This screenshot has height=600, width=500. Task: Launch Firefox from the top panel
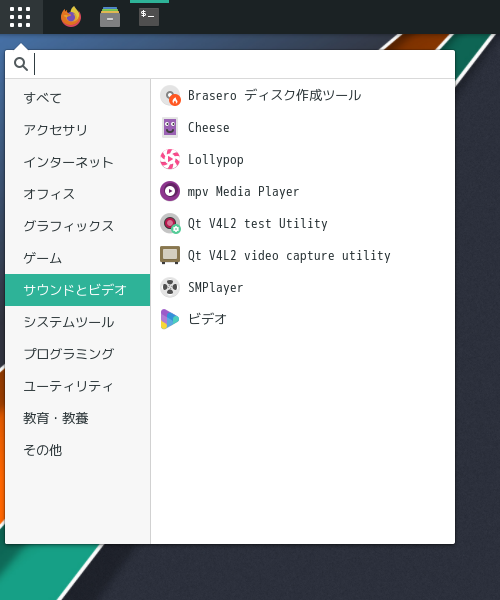(71, 17)
